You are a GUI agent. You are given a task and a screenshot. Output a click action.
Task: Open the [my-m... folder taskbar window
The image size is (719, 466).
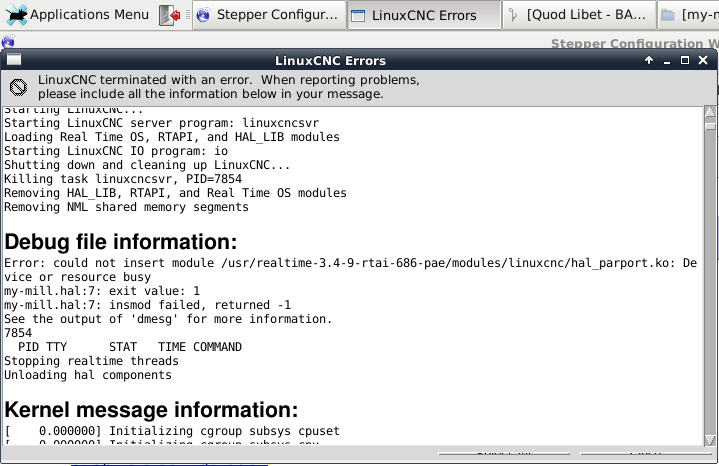689,15
